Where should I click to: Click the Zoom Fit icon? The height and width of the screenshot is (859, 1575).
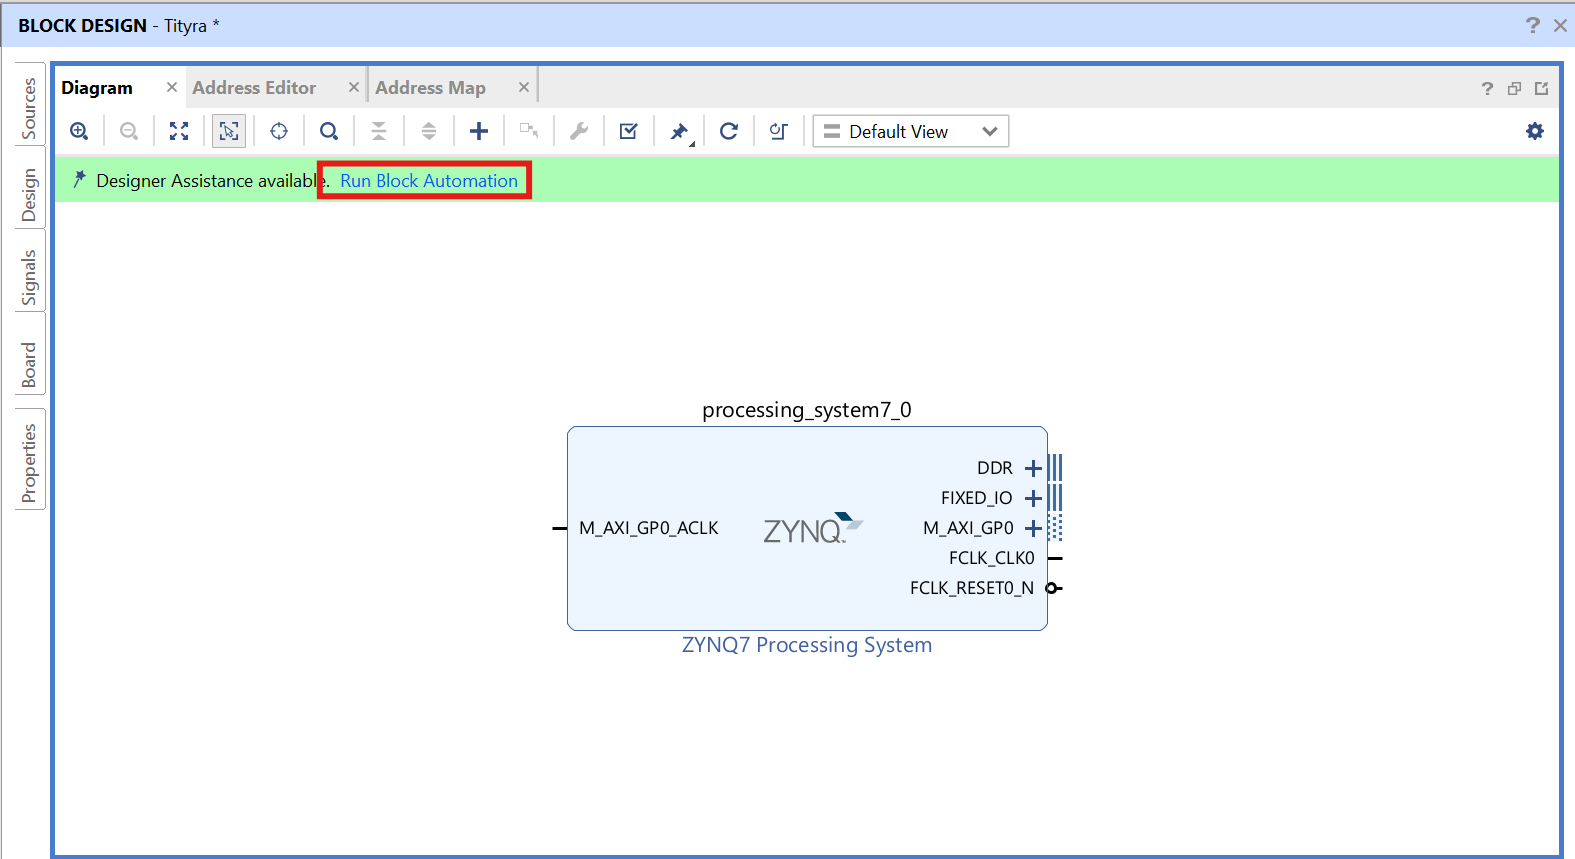point(179,131)
